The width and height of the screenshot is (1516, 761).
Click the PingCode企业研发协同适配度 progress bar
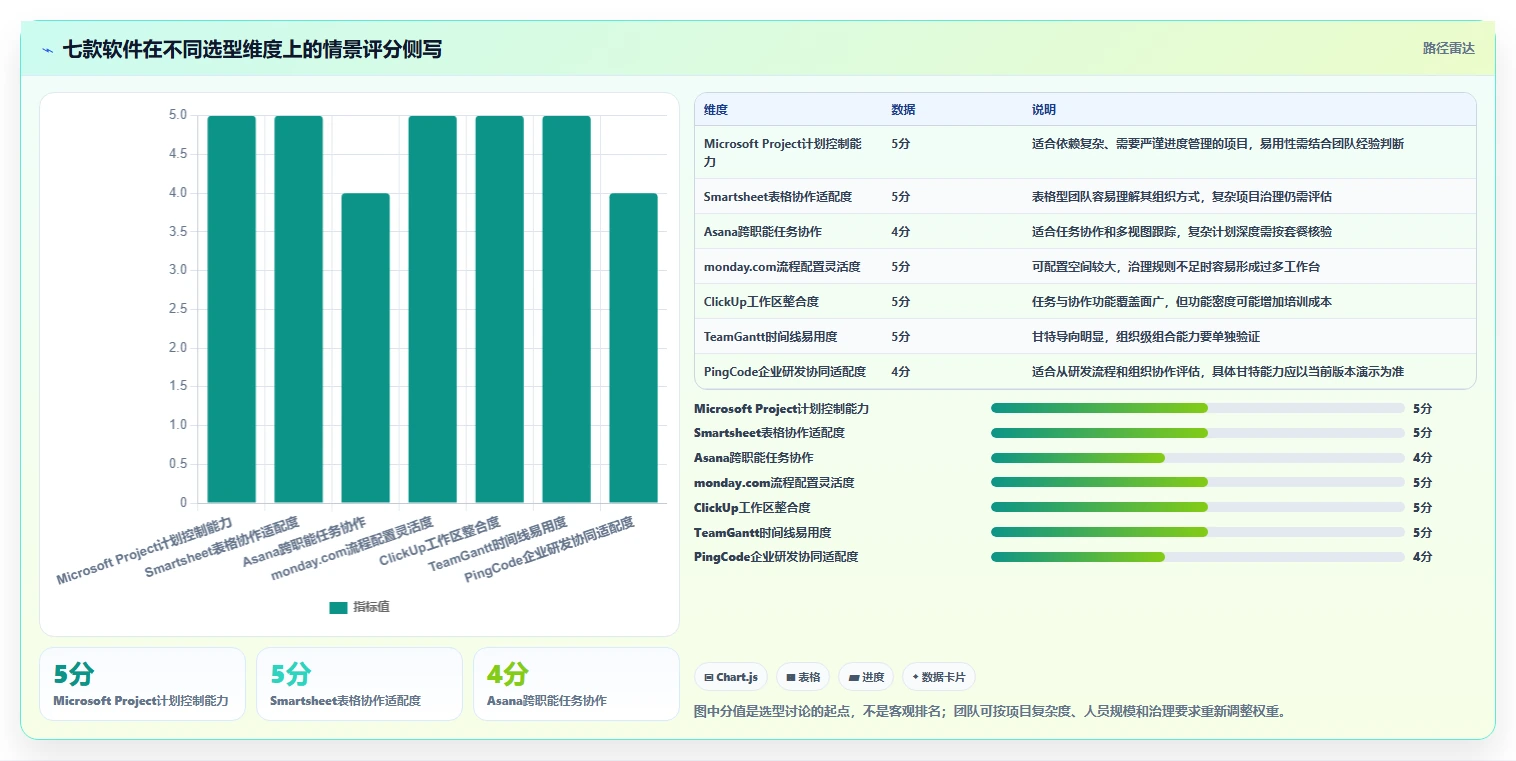(x=1198, y=557)
